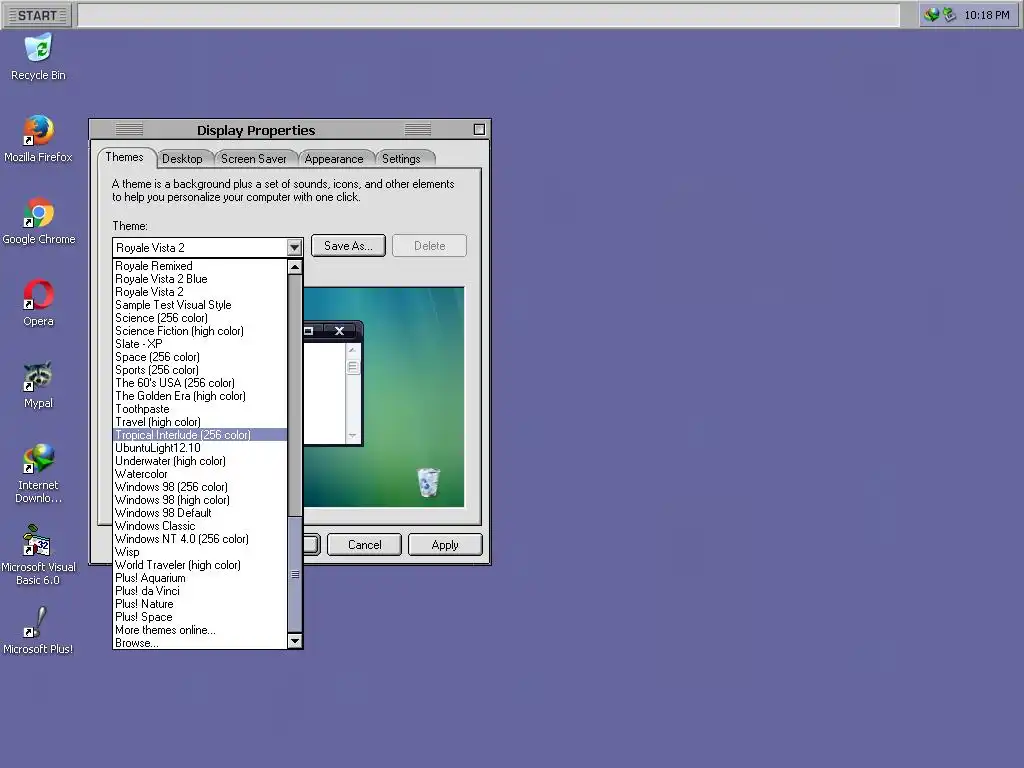
Task: Pick the Watercolor theme
Action: point(200,474)
